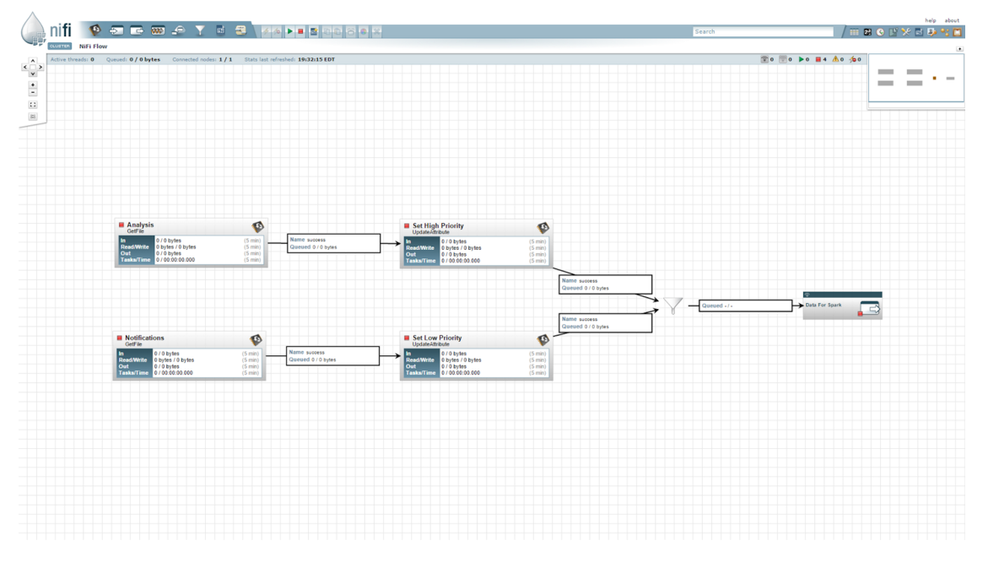The width and height of the screenshot is (999, 579).
Task: Focus the Search input field
Action: click(763, 31)
